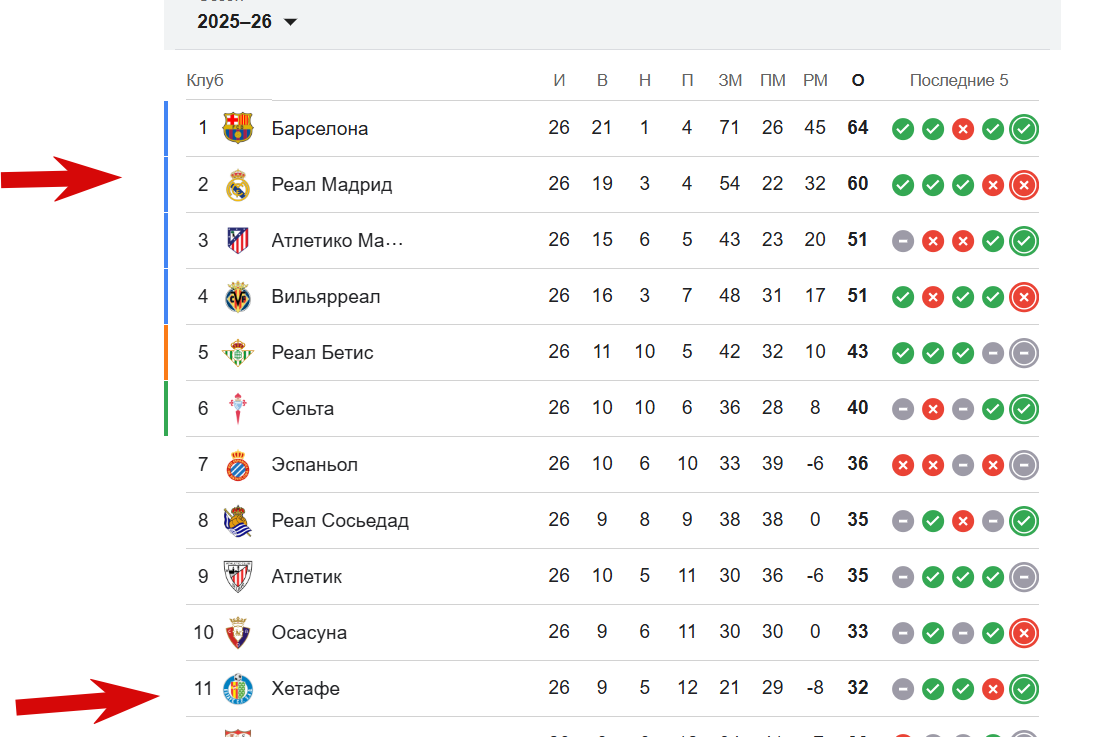Click the Real Madrid crest icon
The image size is (1108, 737).
click(x=238, y=185)
